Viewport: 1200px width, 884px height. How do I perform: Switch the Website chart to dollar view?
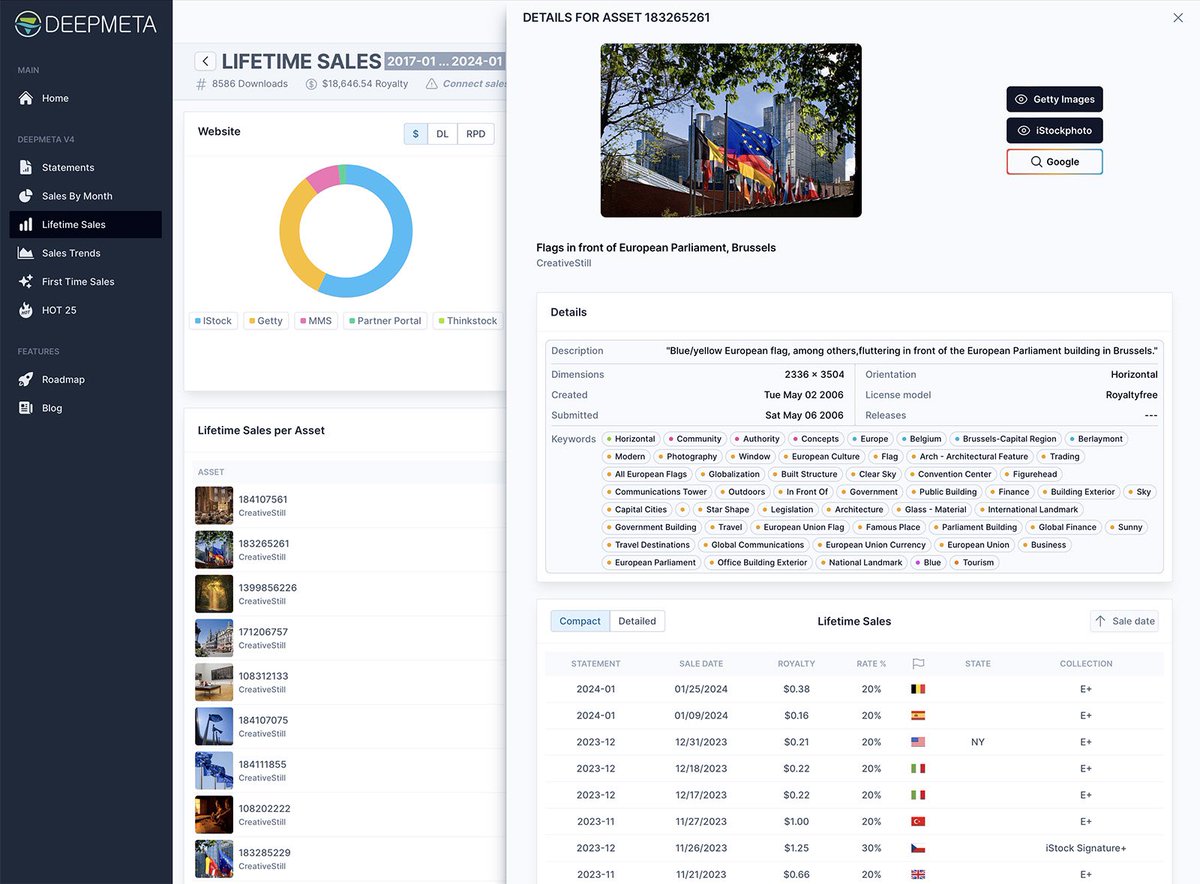tap(415, 132)
